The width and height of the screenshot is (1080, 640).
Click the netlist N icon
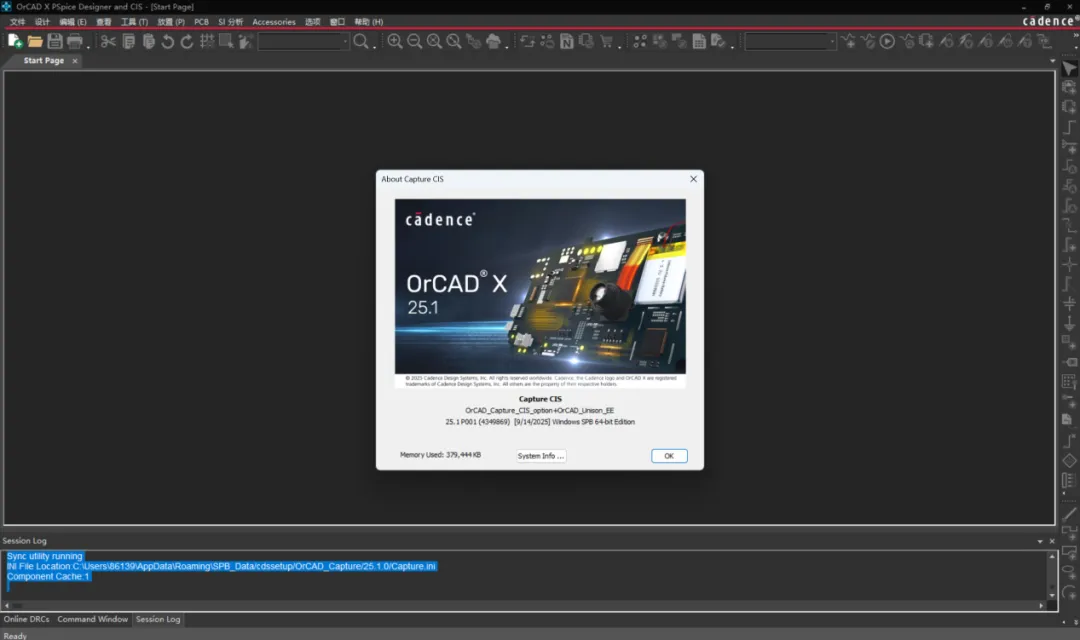click(x=567, y=42)
